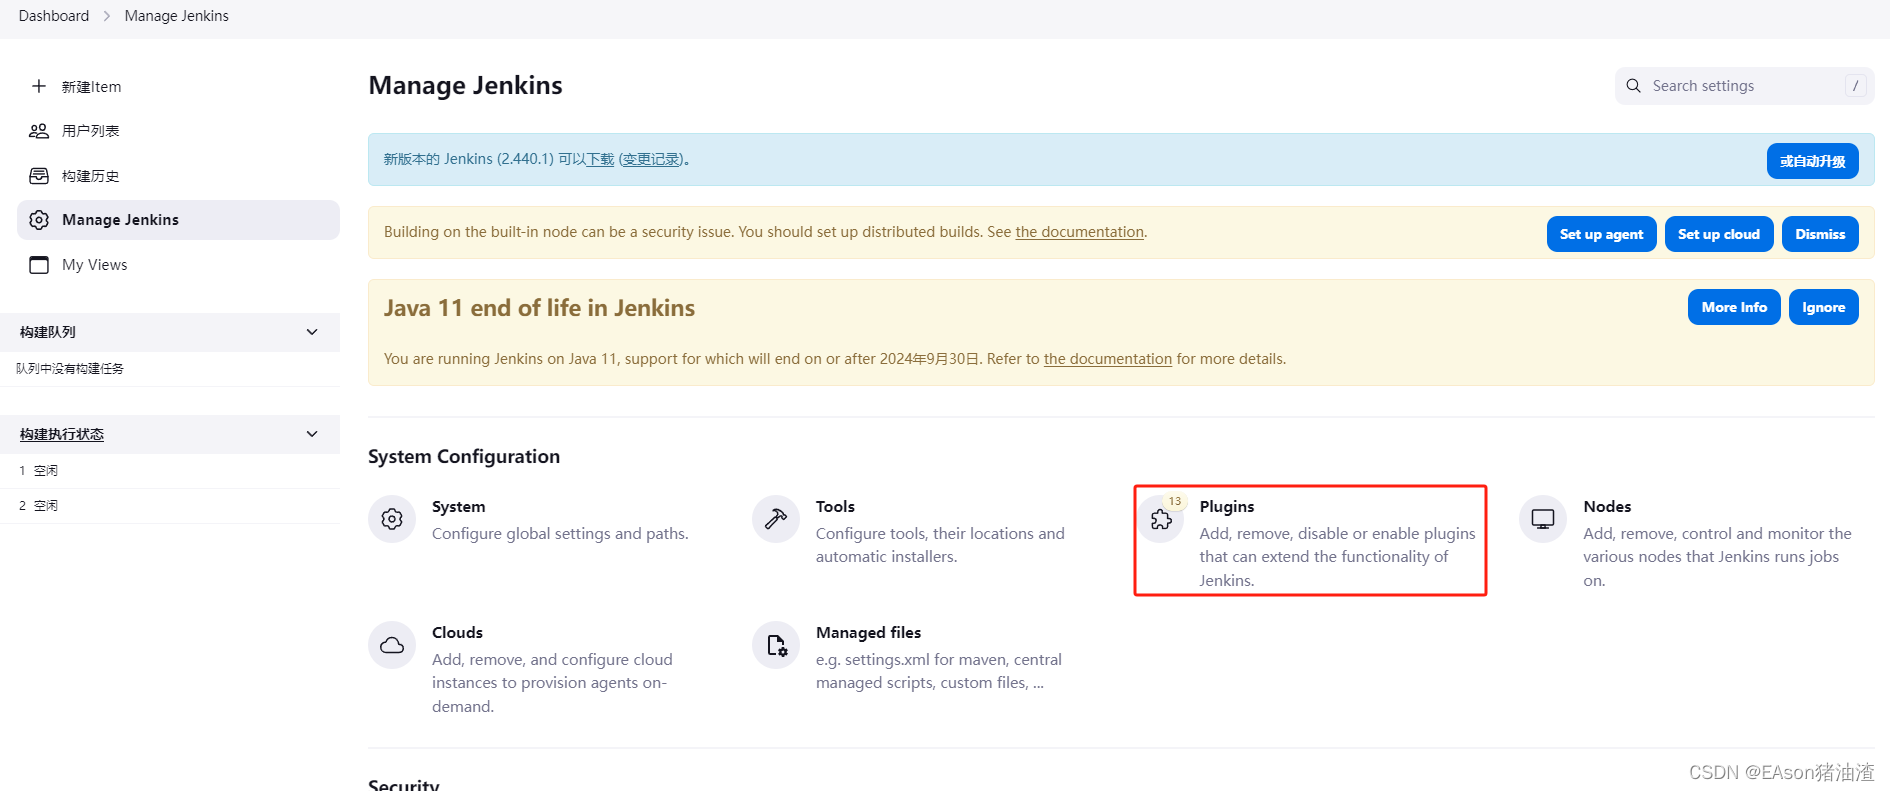Go to Dashboard breadcrumb

coord(54,16)
